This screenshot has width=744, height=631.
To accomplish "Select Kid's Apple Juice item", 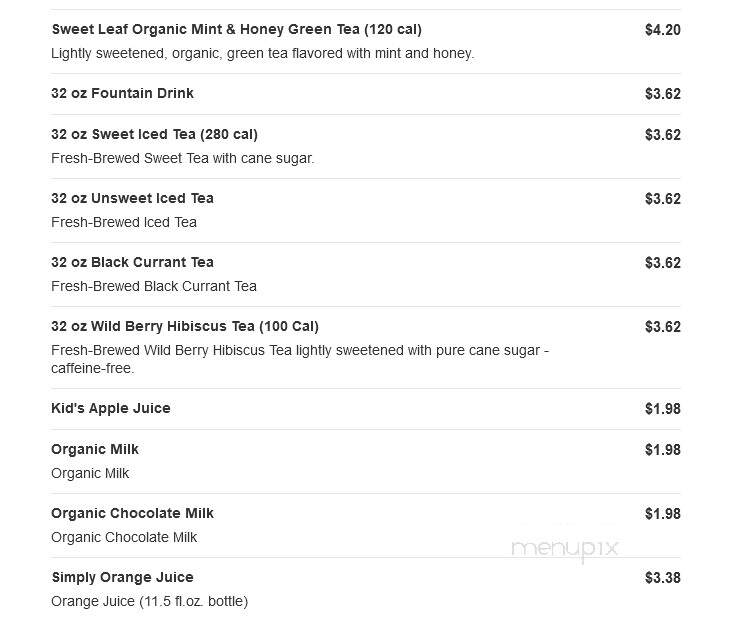I will 111,408.
